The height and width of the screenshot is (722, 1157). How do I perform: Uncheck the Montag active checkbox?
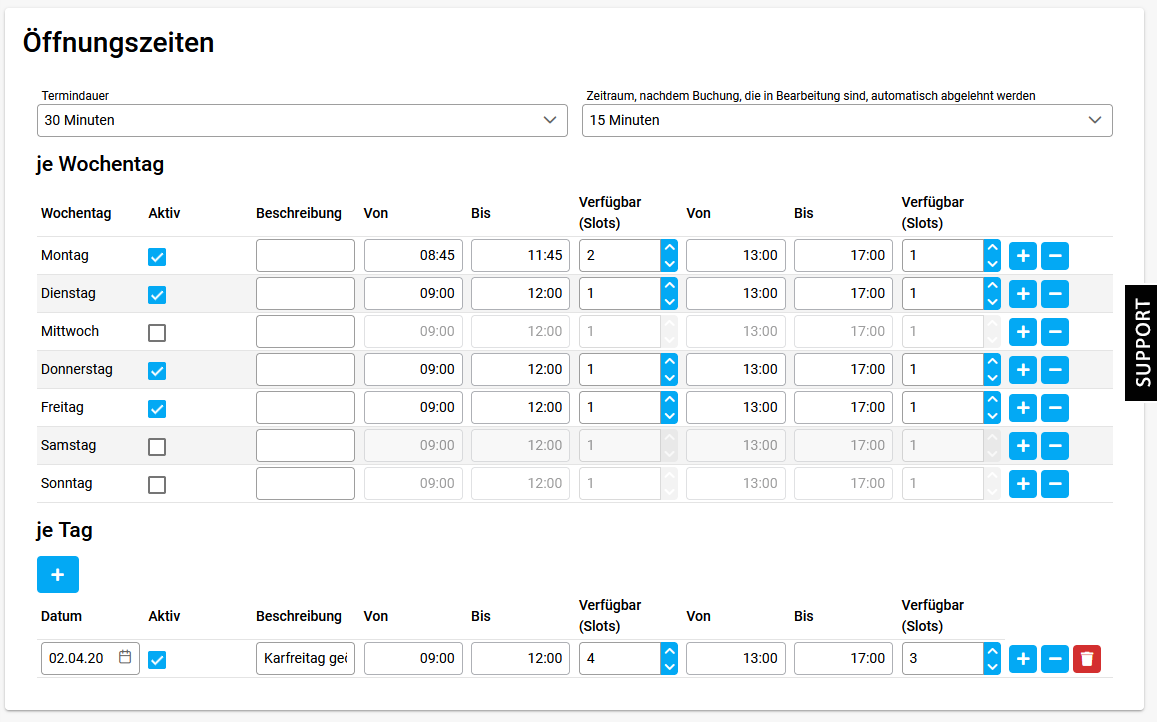(x=156, y=257)
